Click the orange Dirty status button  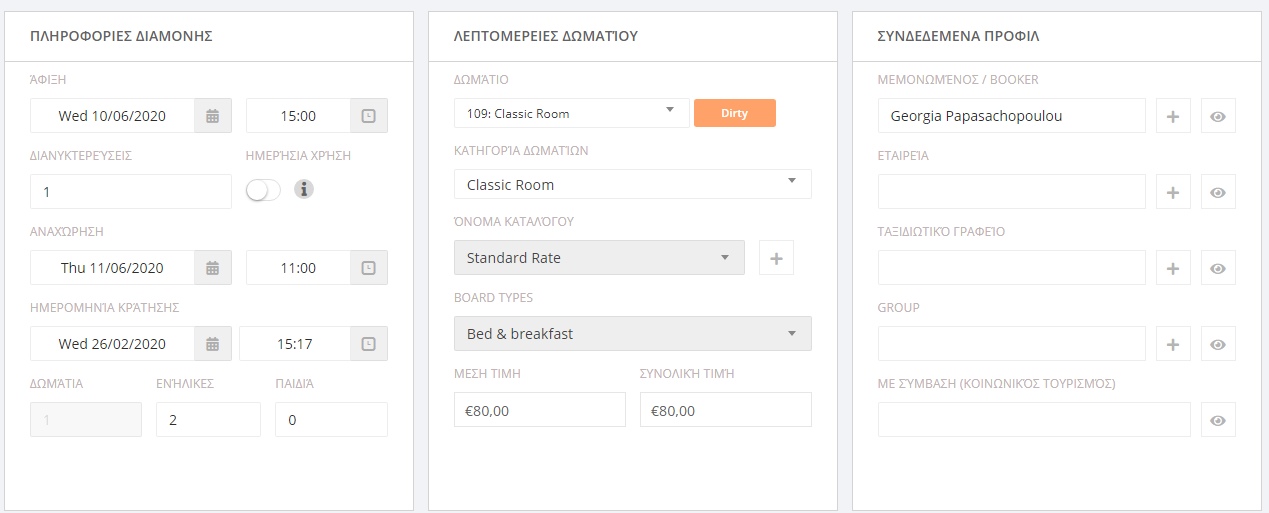[735, 113]
